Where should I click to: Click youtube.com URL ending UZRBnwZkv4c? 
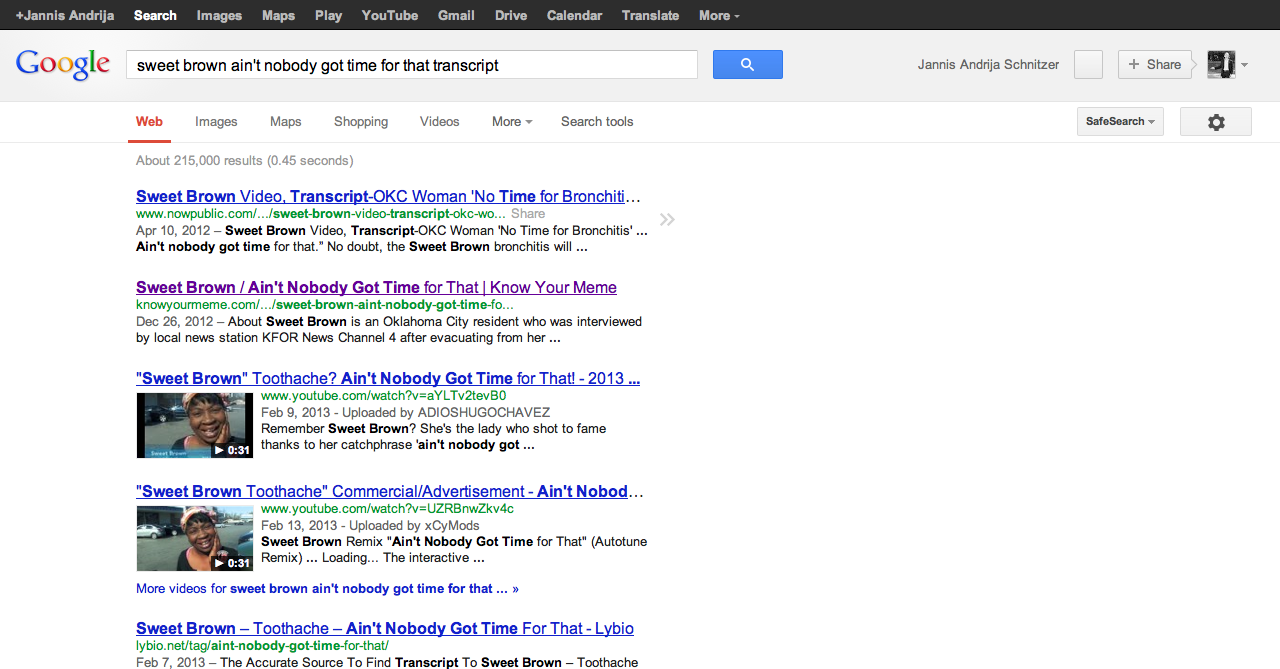(388, 509)
